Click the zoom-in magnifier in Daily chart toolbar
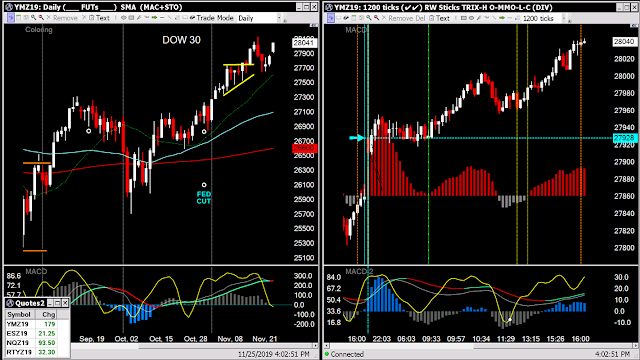Image resolution: width=640 pixels, height=360 pixels. (33, 18)
